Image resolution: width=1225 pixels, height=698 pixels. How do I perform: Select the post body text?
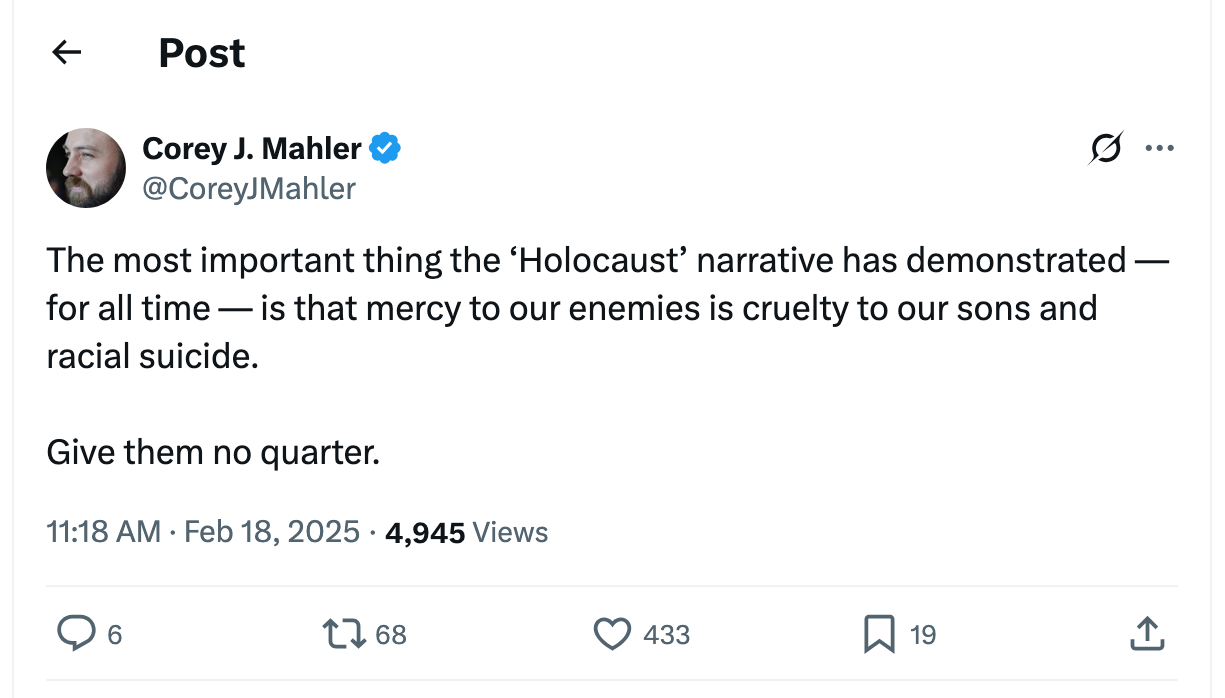(600, 307)
